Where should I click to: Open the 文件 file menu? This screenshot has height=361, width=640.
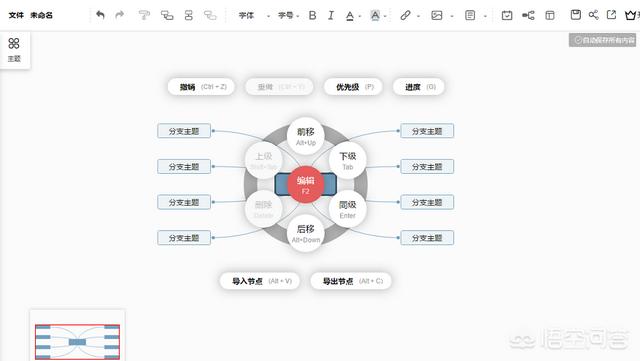(x=16, y=15)
